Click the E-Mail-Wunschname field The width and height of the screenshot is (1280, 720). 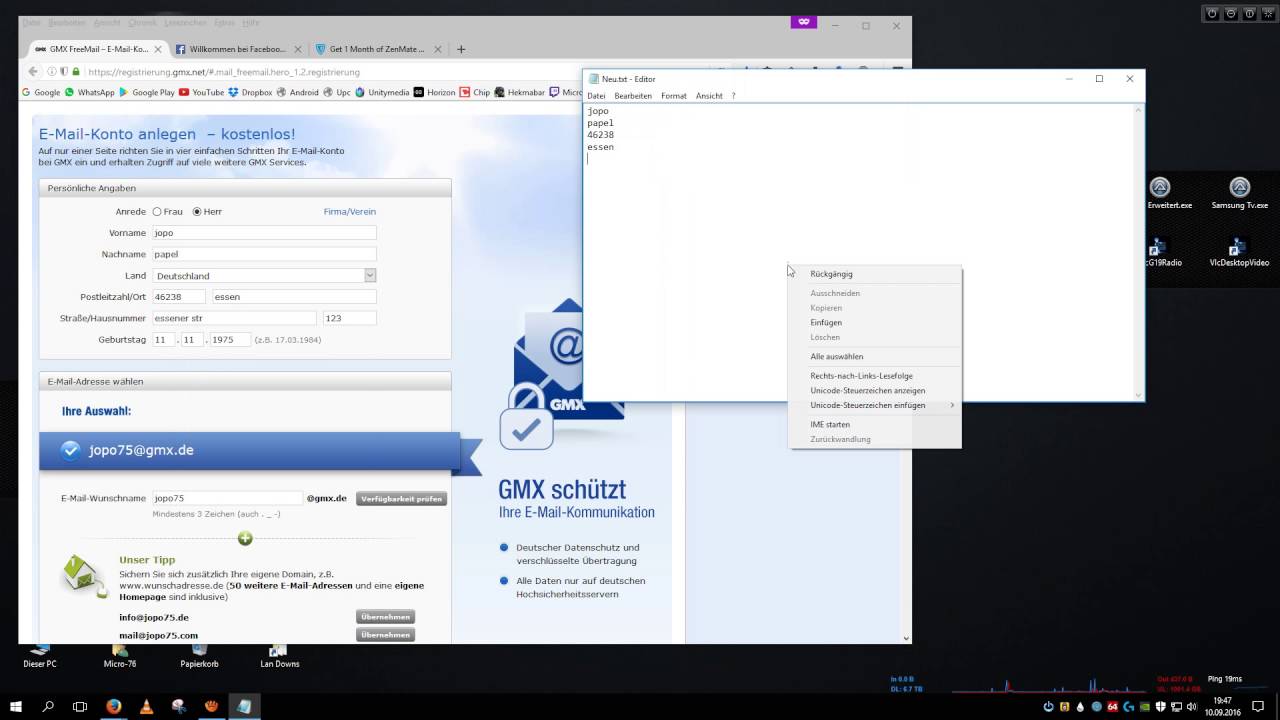[226, 498]
